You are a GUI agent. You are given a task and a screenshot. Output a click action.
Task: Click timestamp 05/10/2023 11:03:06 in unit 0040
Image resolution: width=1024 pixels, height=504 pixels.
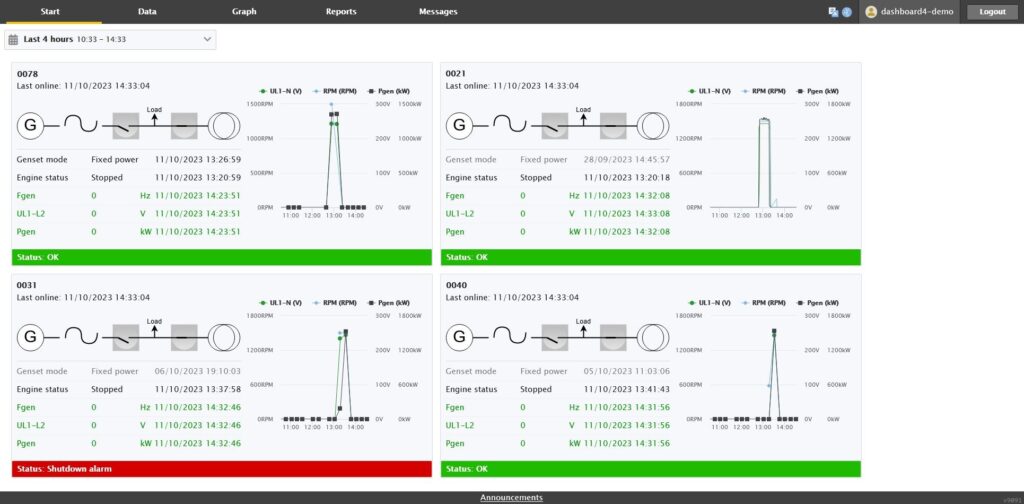[x=626, y=371]
